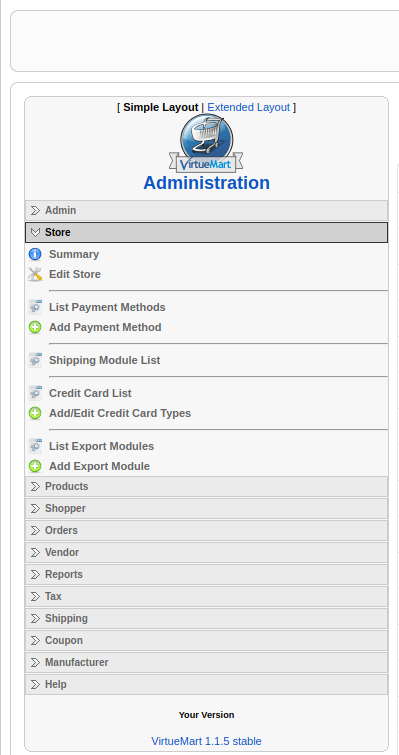Click the green plus icon for Add/Edit Credit Card Types
This screenshot has width=399, height=755.
pos(35,413)
